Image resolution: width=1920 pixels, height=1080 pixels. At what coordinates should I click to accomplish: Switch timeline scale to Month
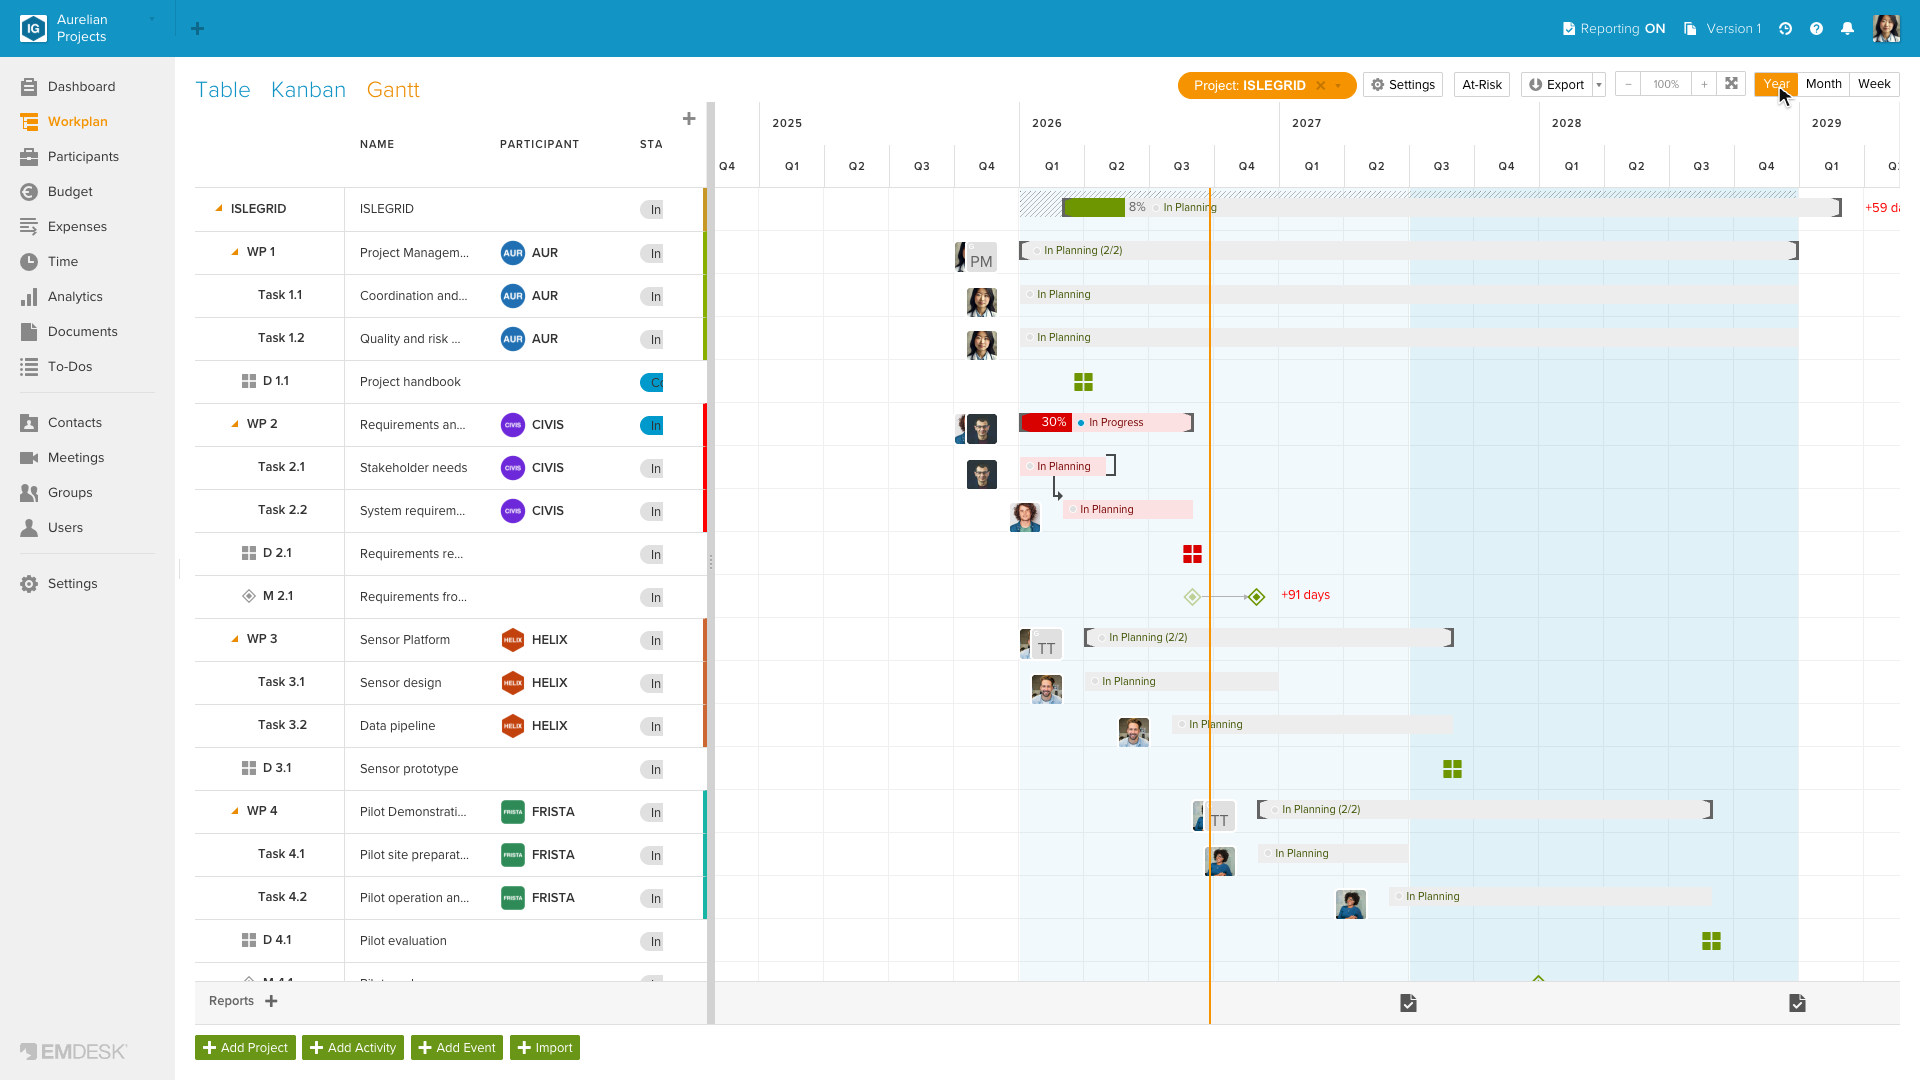tap(1823, 85)
